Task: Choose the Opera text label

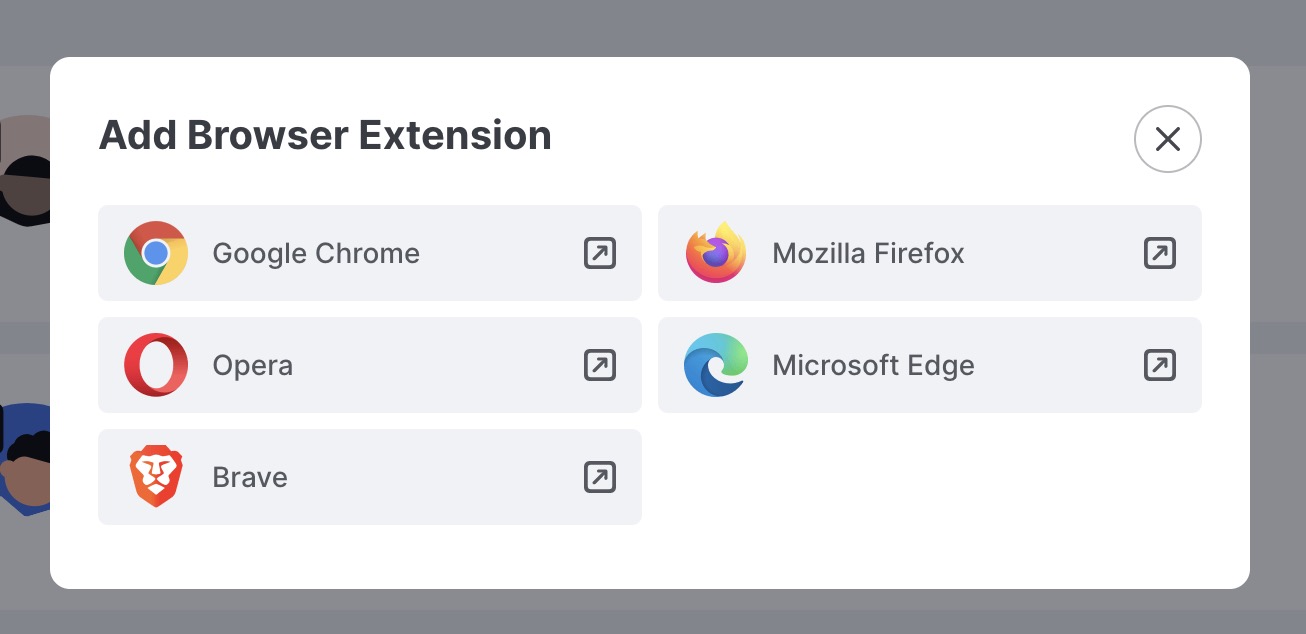Action: [253, 366]
